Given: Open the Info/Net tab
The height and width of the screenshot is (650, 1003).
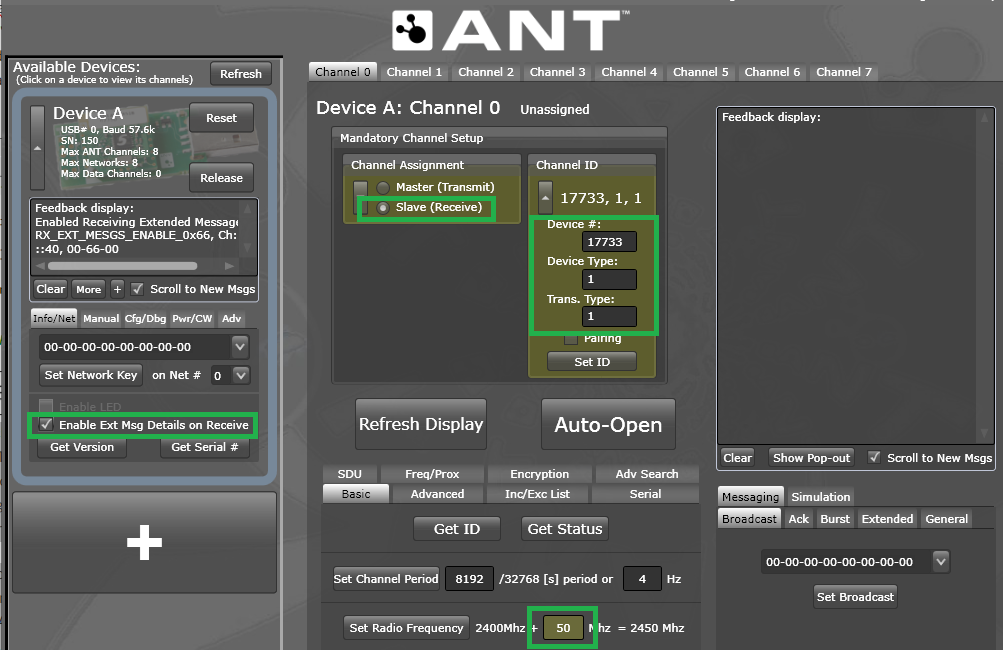Looking at the screenshot, I should [x=54, y=319].
